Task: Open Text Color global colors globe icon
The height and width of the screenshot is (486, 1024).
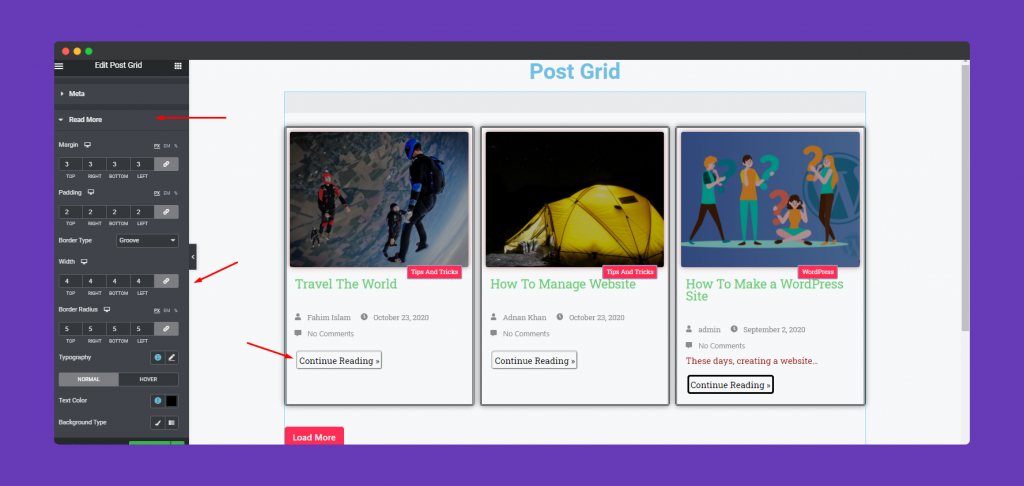Action: click(157, 400)
